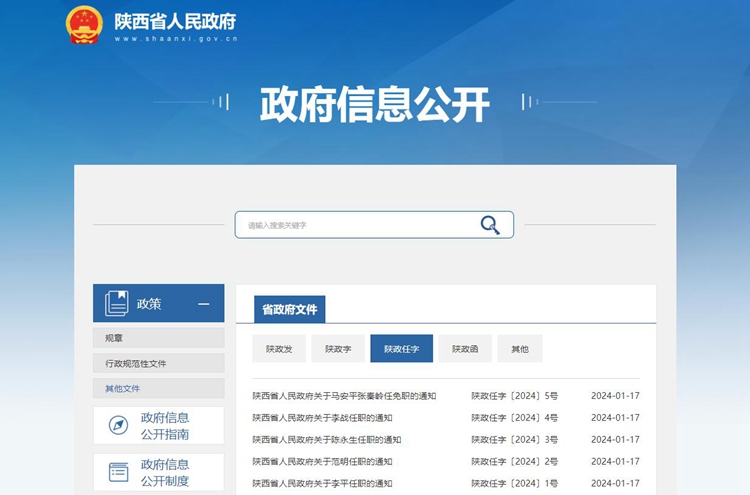Viewport: 750px width, 495px height.
Task: Select the 省政府文件 tab
Action: pos(290,309)
